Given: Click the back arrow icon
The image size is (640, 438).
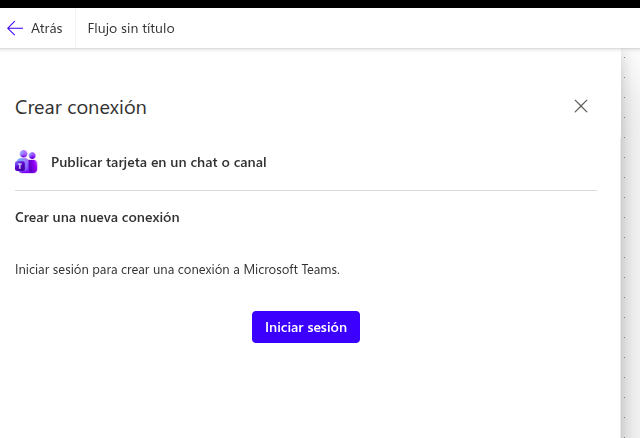Looking at the screenshot, I should coord(15,28).
